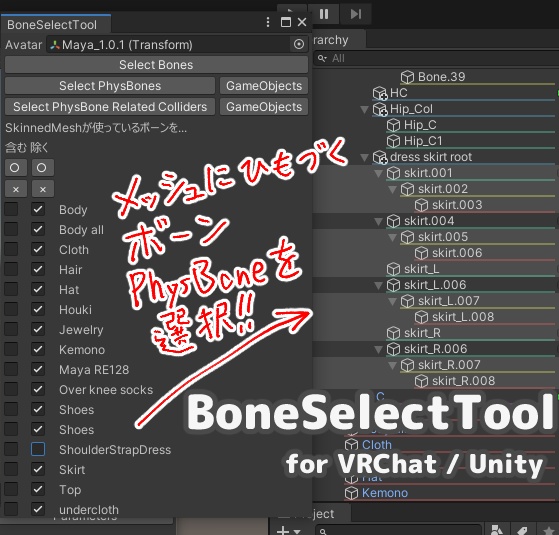Enable the include checkbox for Kemono

pyautogui.click(x=11, y=349)
